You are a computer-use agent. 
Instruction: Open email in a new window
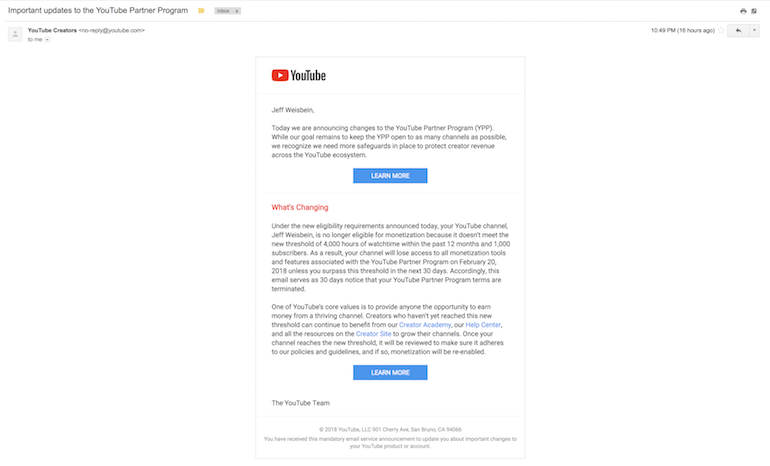pyautogui.click(x=755, y=10)
